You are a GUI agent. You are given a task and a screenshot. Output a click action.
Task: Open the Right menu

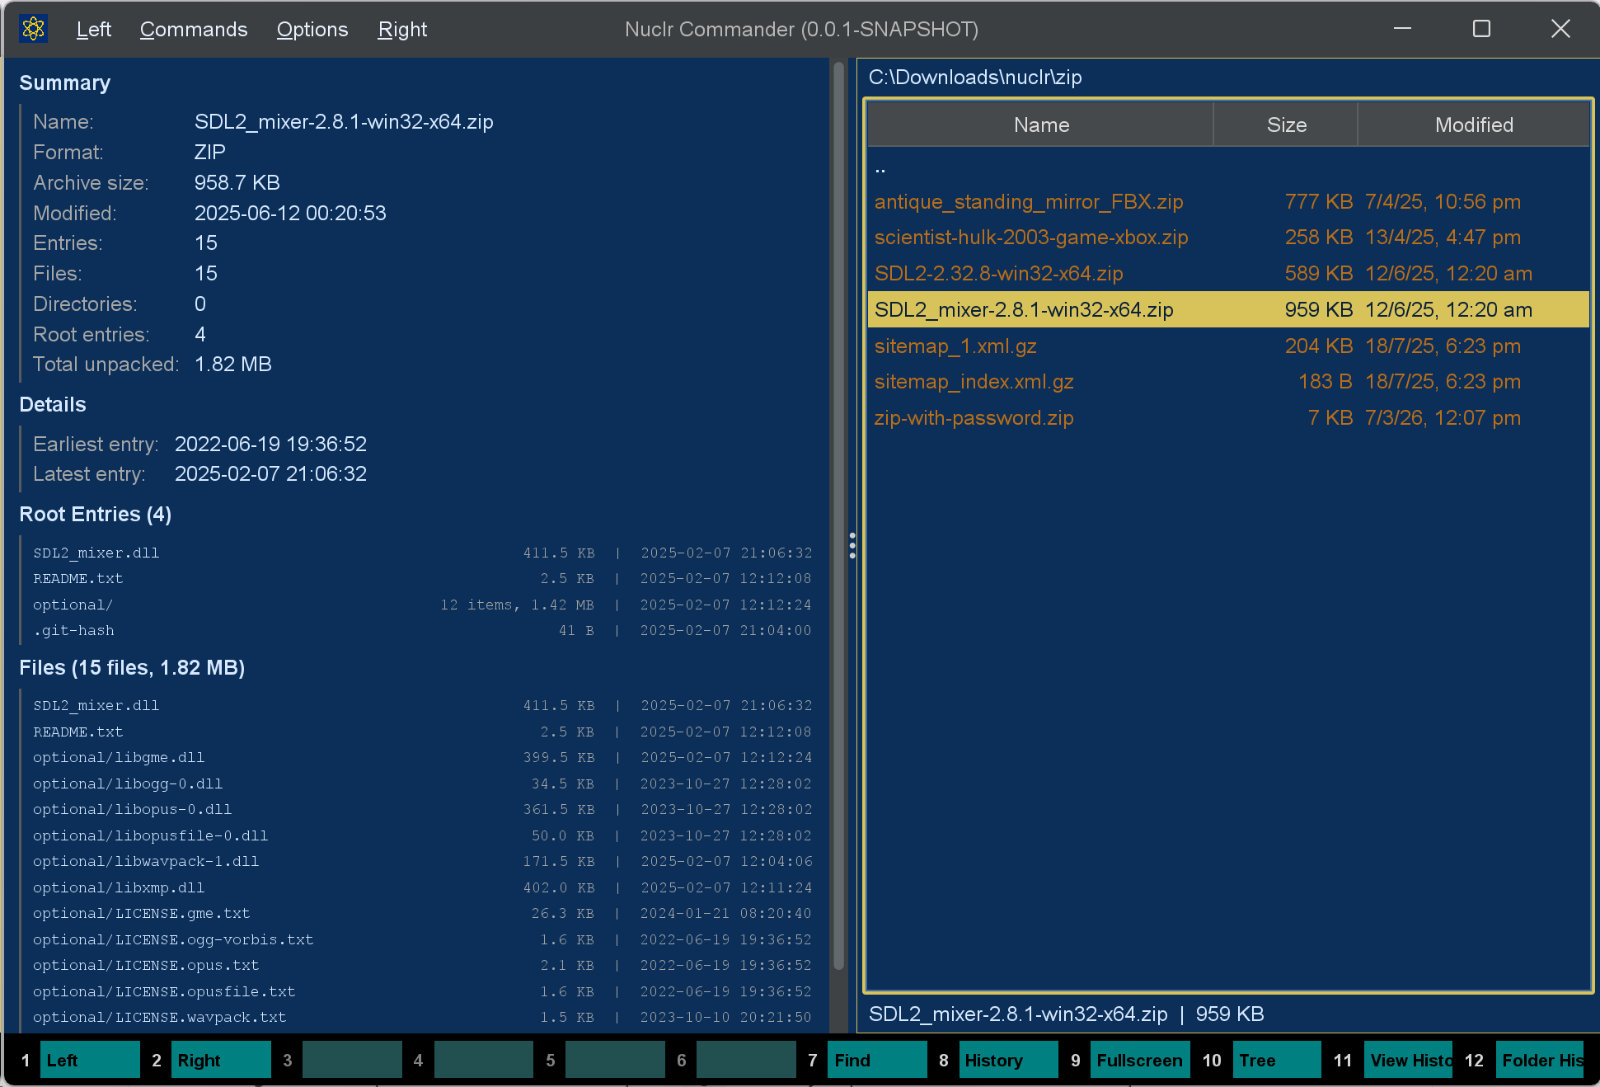click(x=402, y=29)
